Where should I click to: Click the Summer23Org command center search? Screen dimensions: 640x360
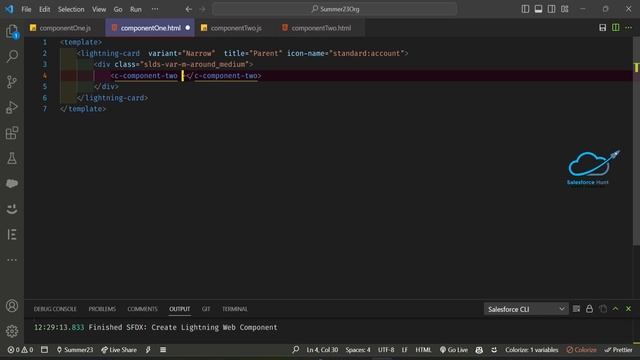click(335, 9)
